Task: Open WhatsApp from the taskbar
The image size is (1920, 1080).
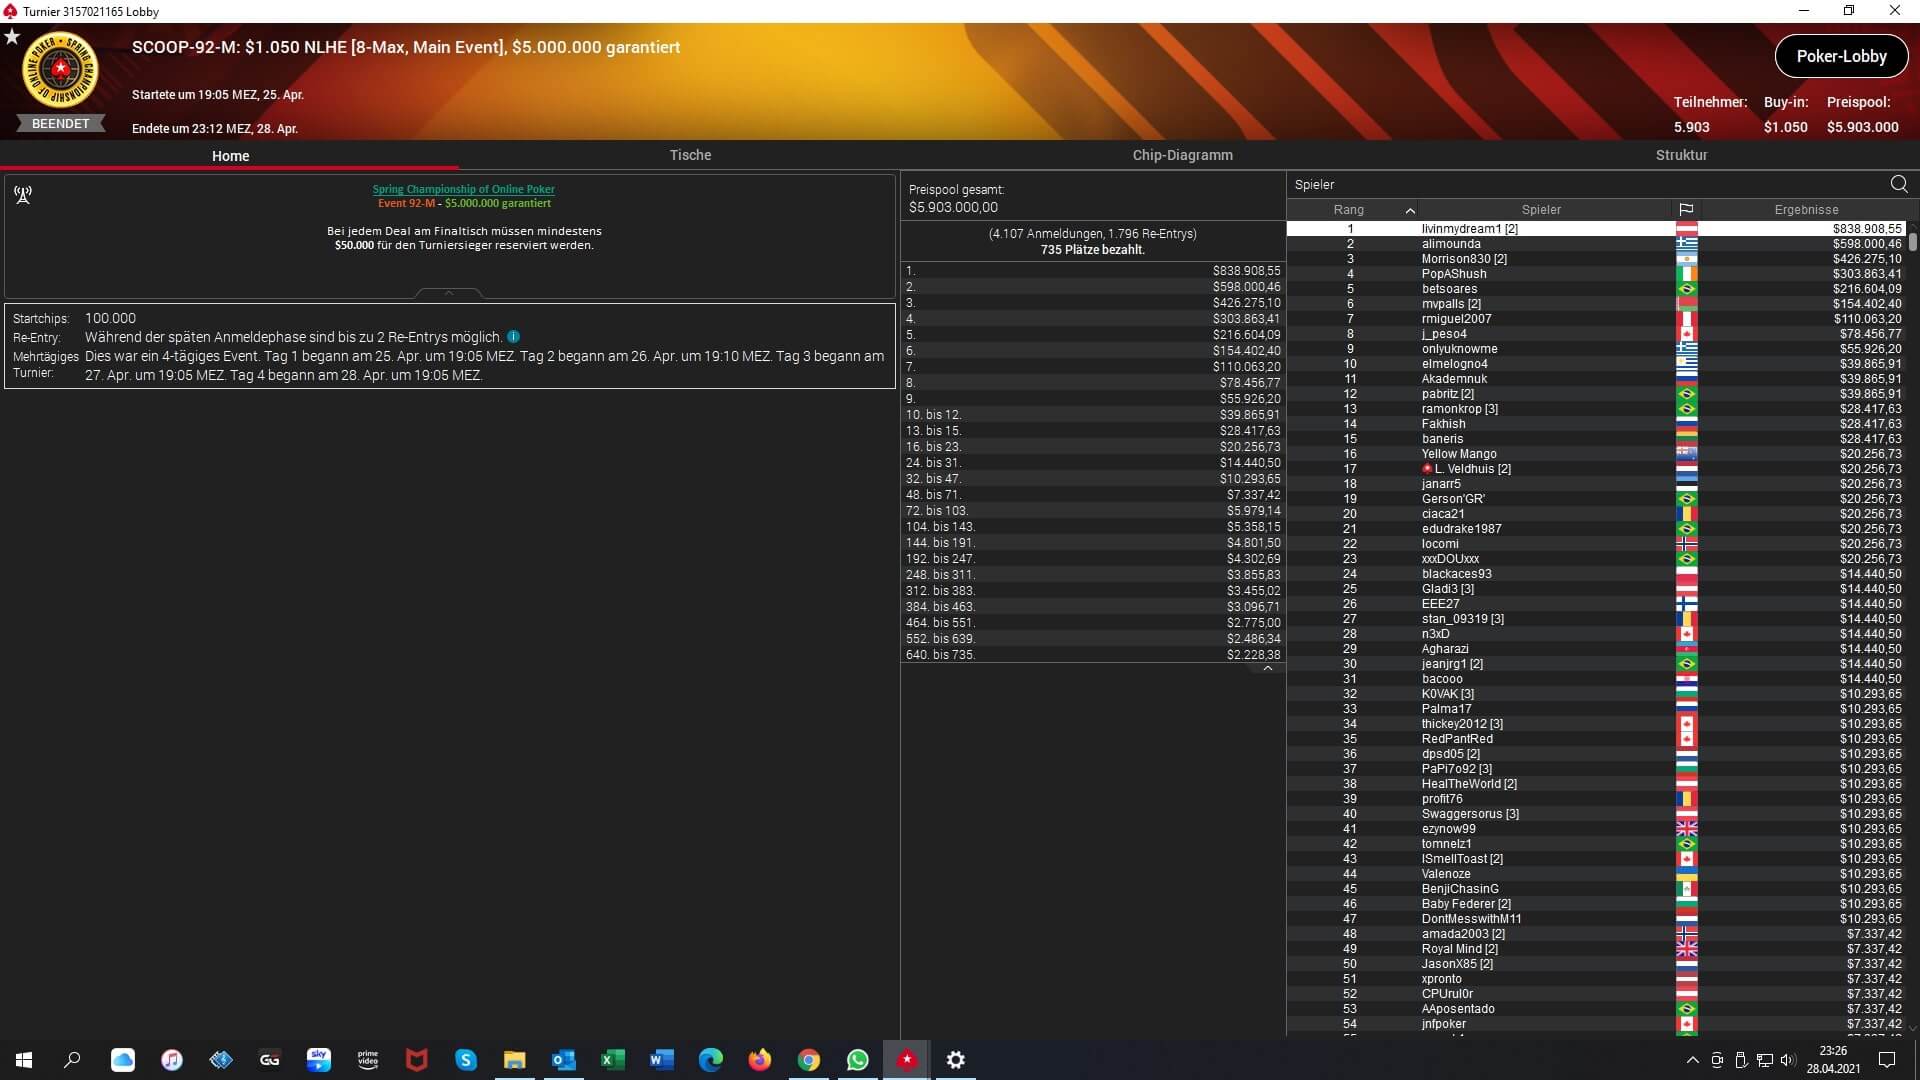Action: click(x=857, y=1060)
